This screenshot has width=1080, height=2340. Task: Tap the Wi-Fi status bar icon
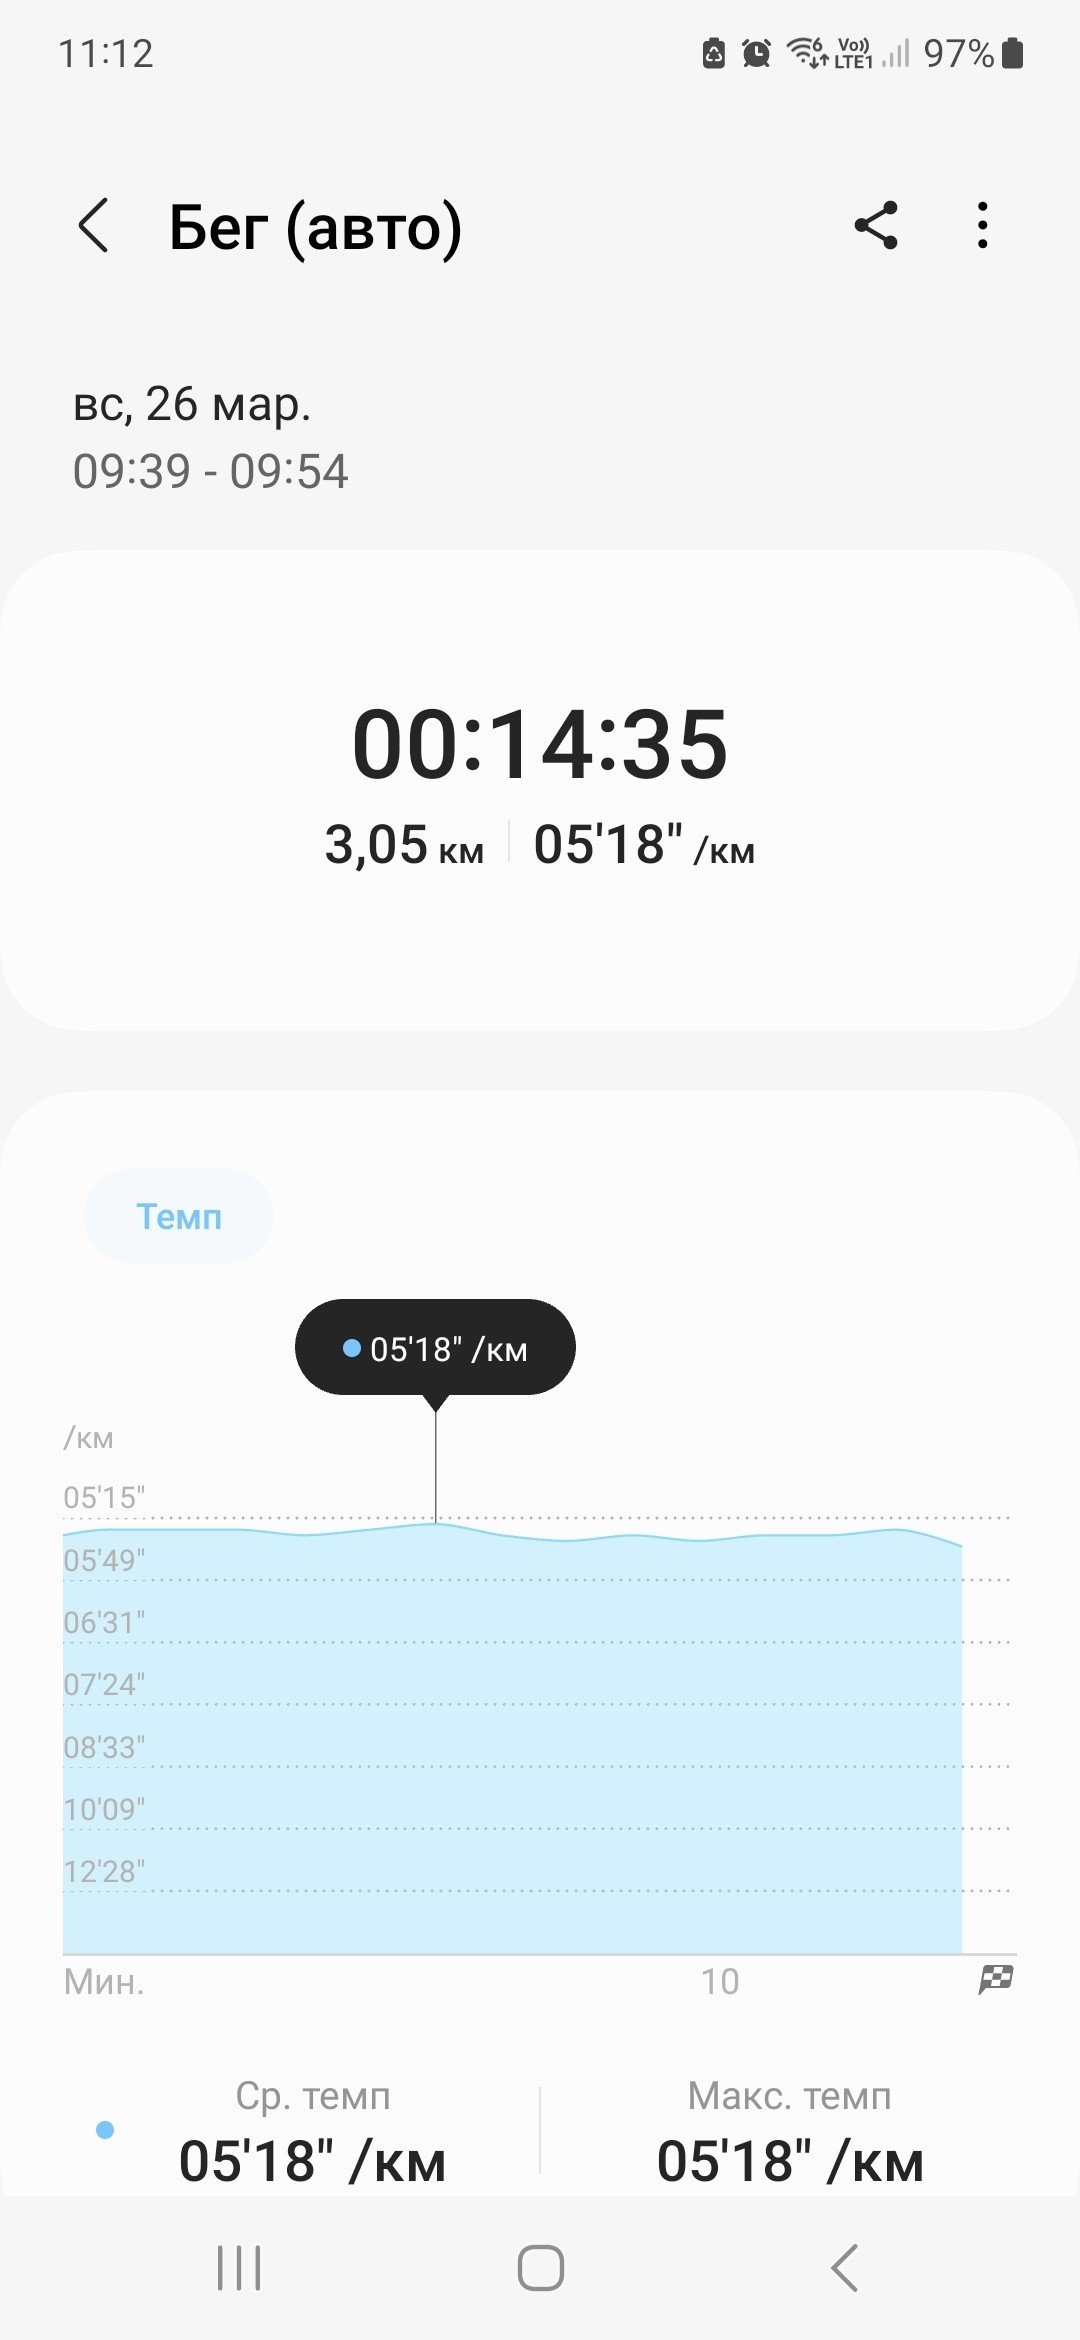click(806, 52)
